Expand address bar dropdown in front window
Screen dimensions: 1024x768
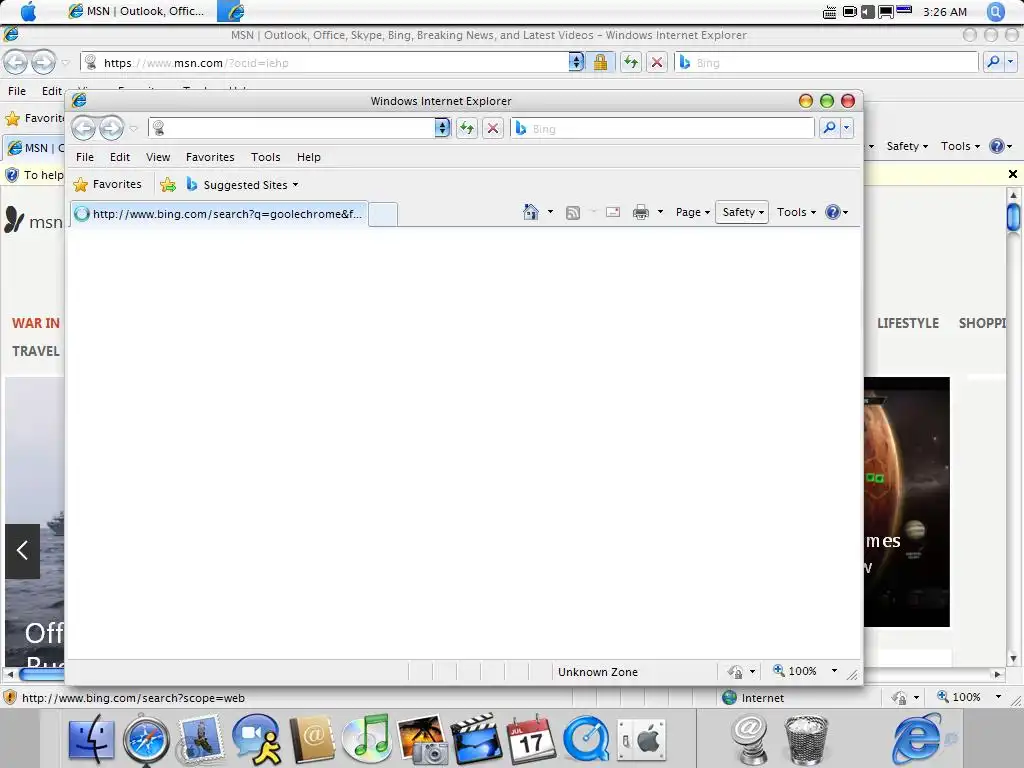click(442, 128)
